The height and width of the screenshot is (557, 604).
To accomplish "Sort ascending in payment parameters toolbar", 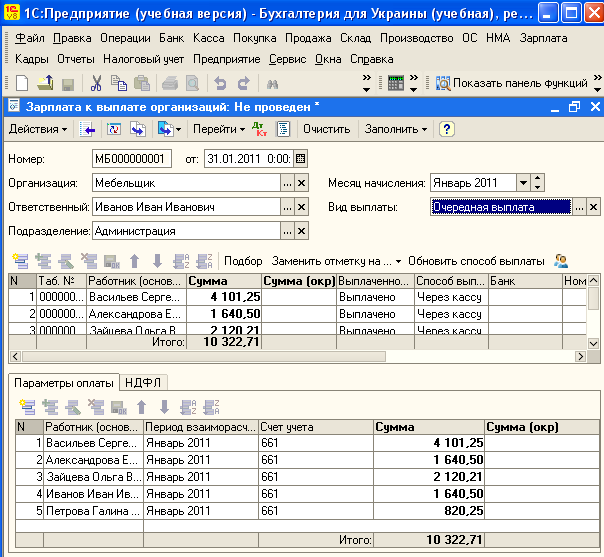I will (x=188, y=407).
